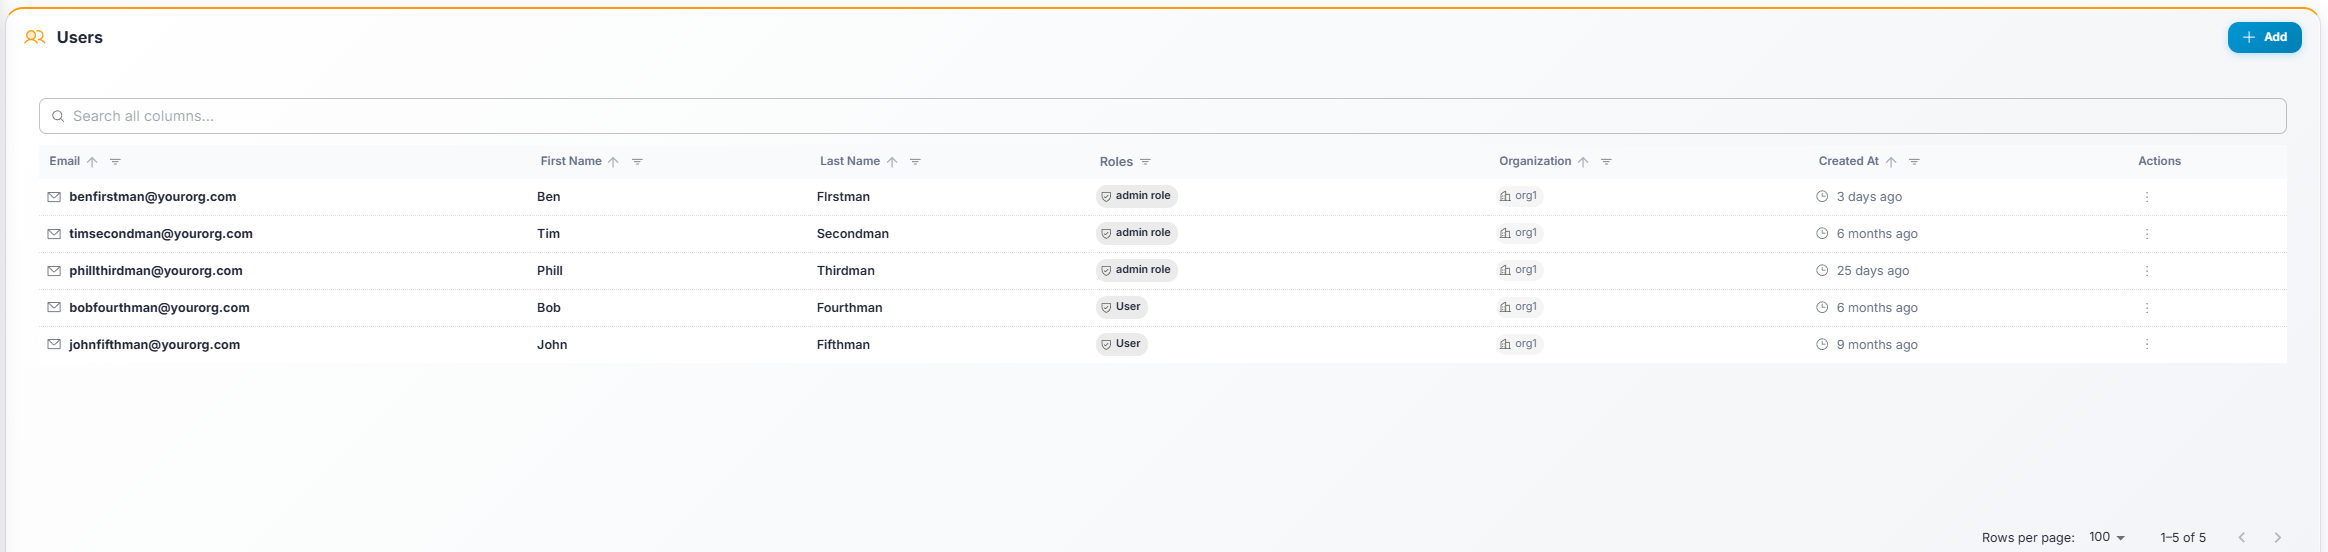Image resolution: width=2328 pixels, height=552 pixels.
Task: Open actions menu for johnfifthman row
Action: 2147,344
